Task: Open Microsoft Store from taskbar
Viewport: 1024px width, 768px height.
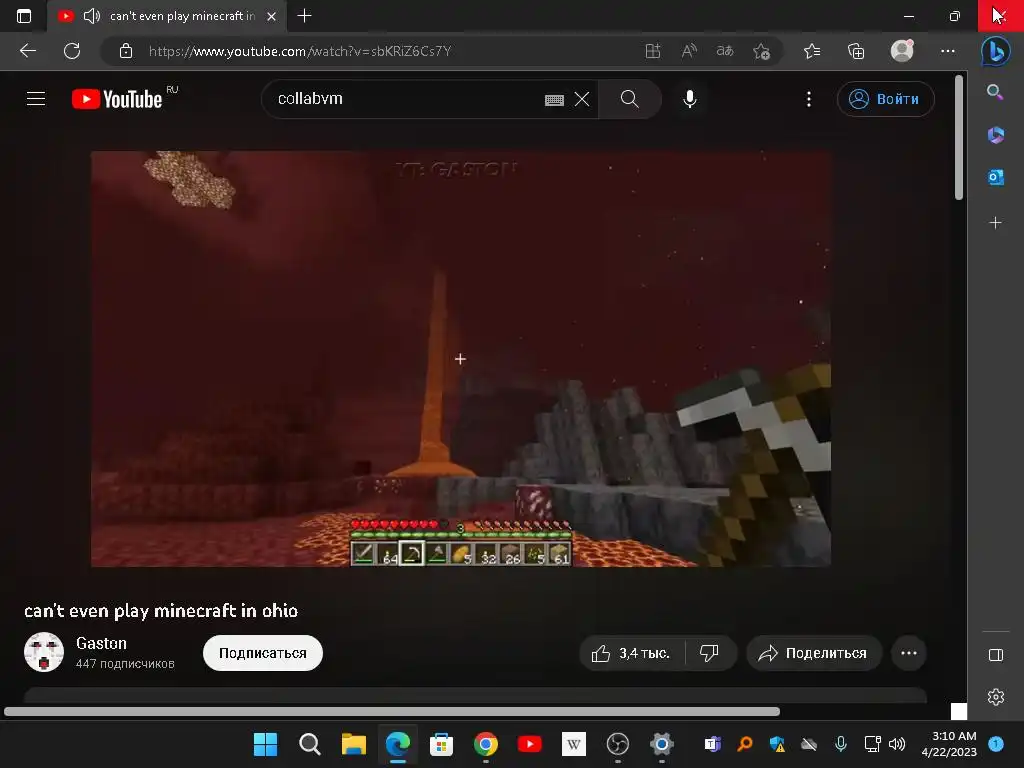Action: [x=441, y=744]
